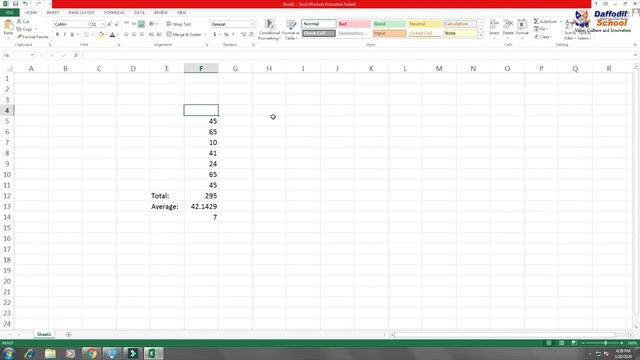The width and height of the screenshot is (640, 360).
Task: Toggle underline formatting
Action: coord(72,35)
